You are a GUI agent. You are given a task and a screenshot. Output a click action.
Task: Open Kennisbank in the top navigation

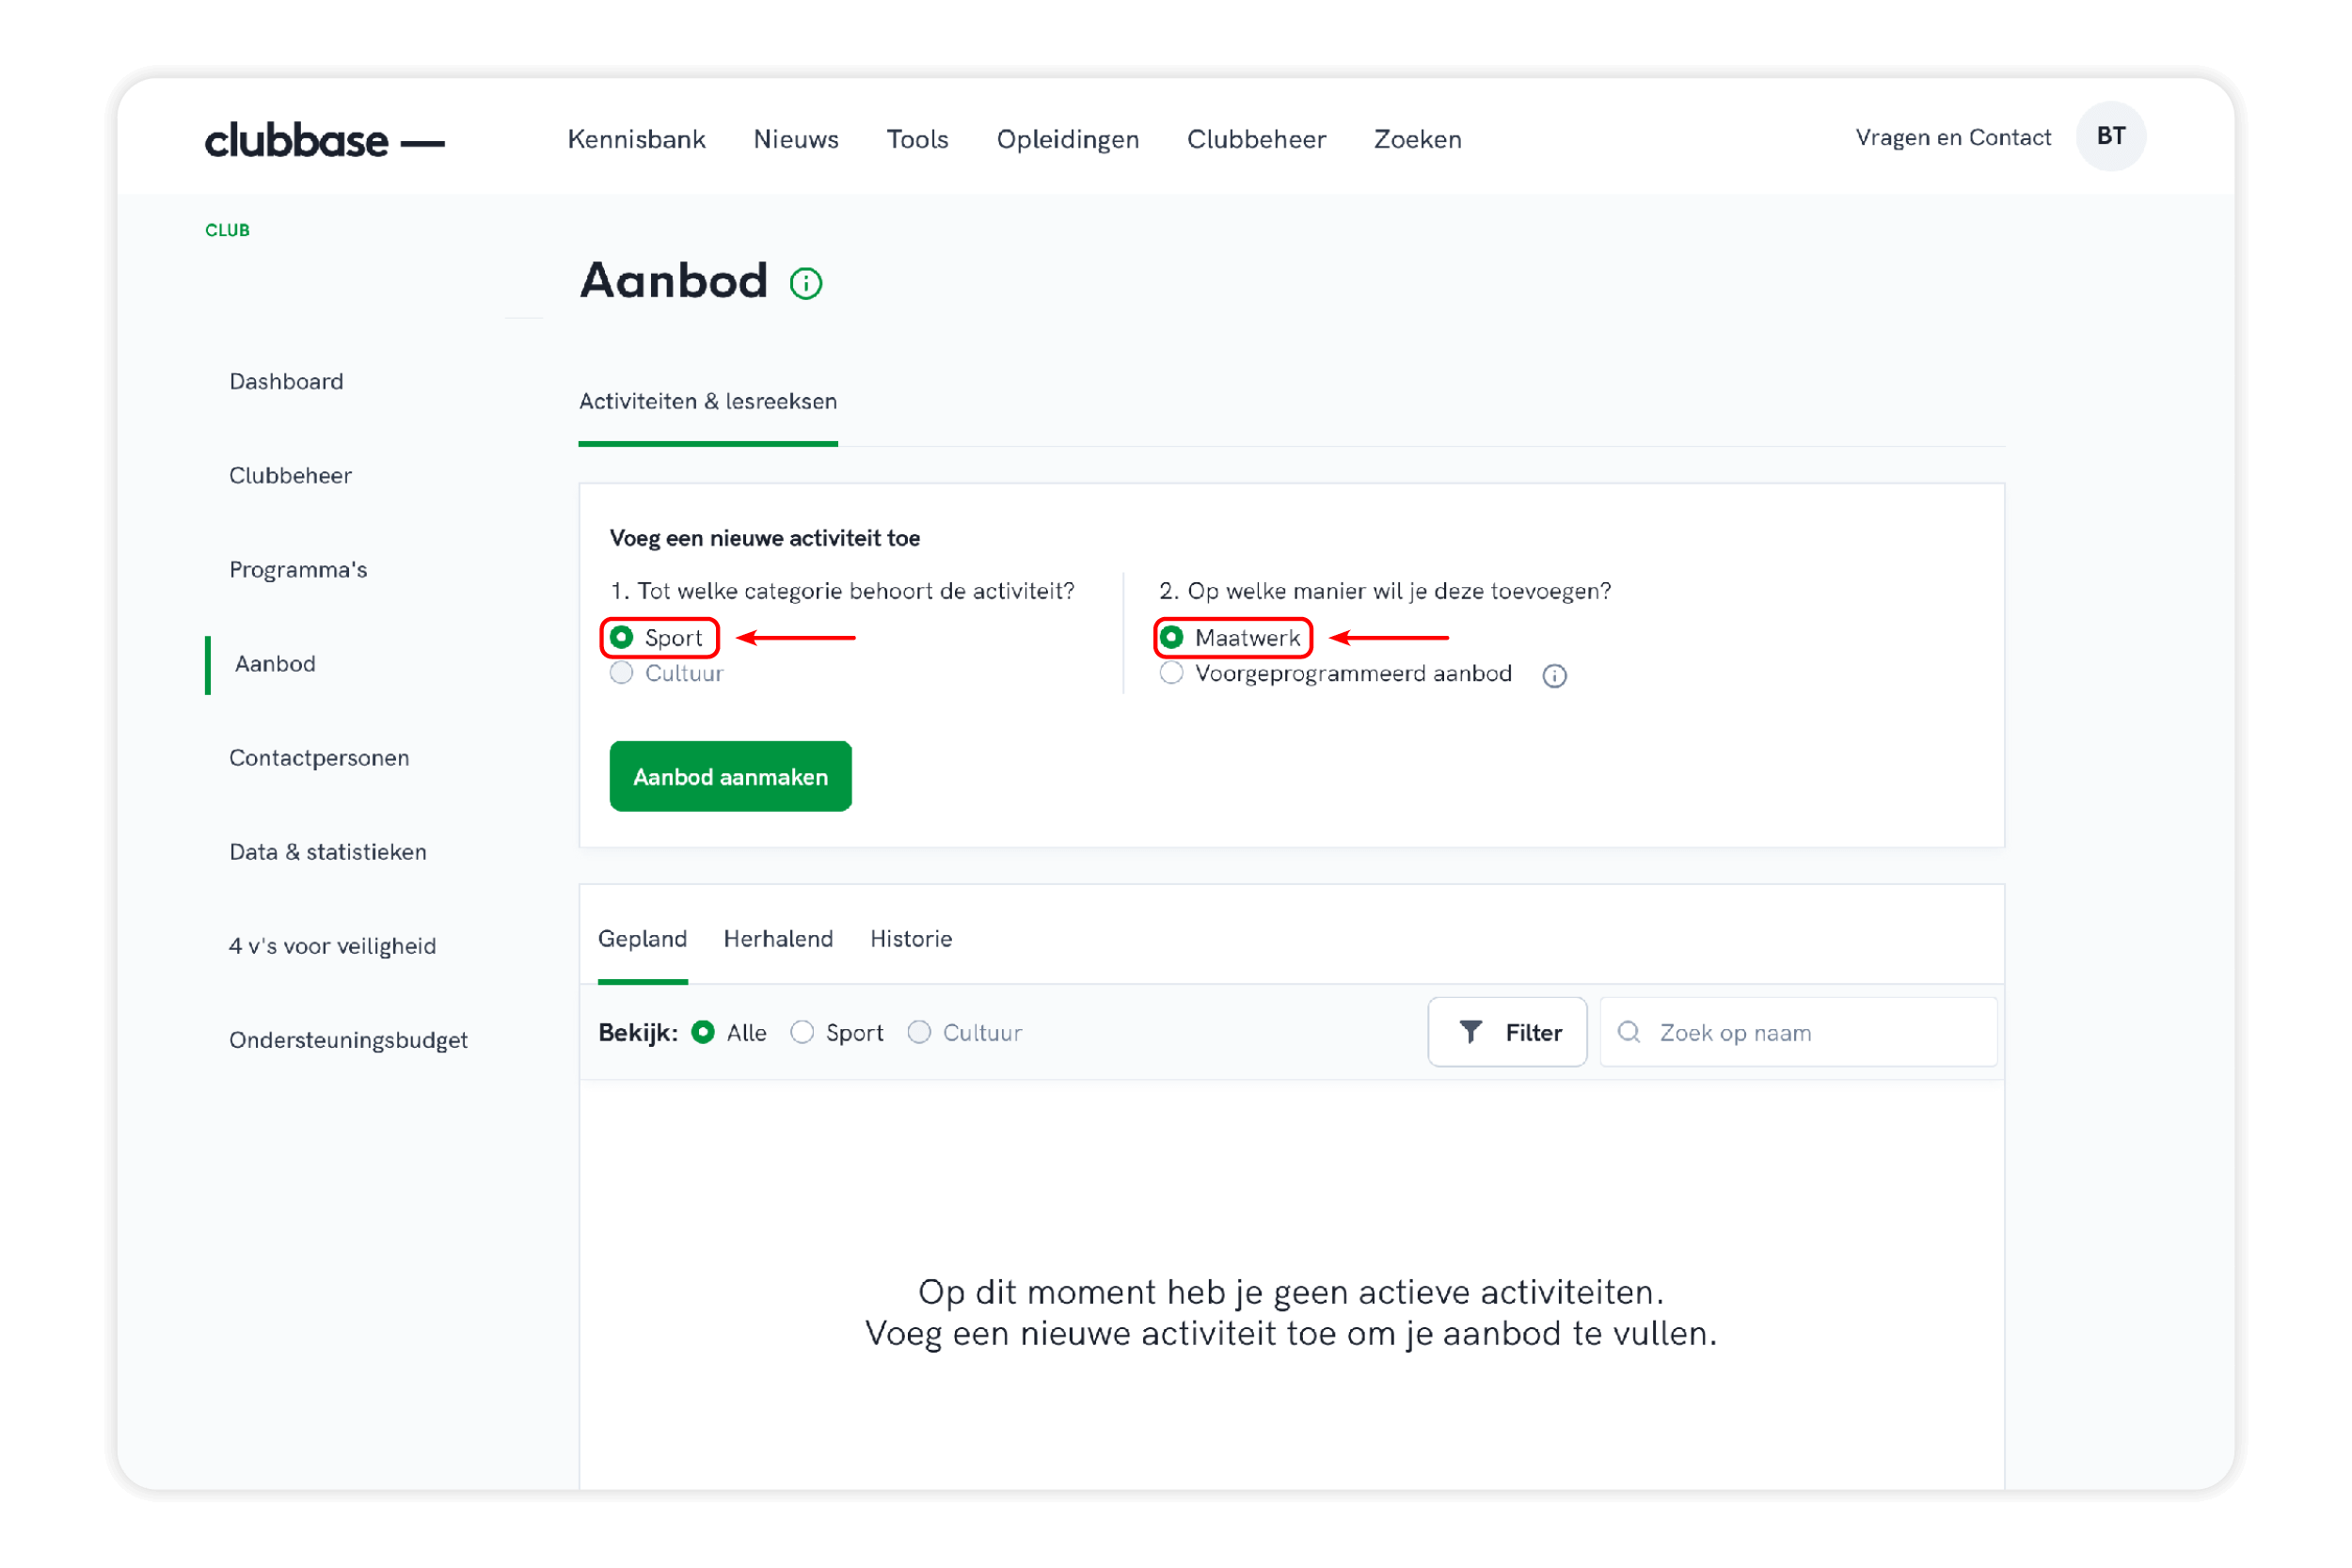click(x=636, y=140)
